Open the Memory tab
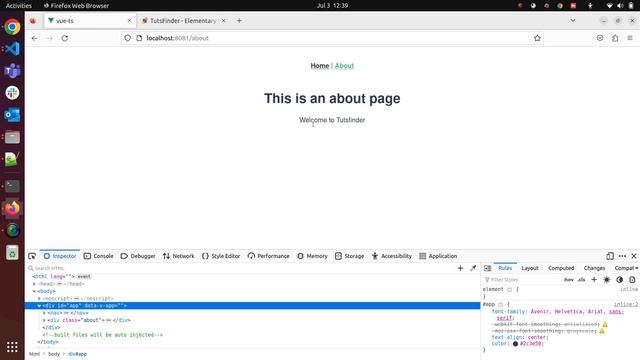The height and width of the screenshot is (360, 640). pyautogui.click(x=312, y=256)
